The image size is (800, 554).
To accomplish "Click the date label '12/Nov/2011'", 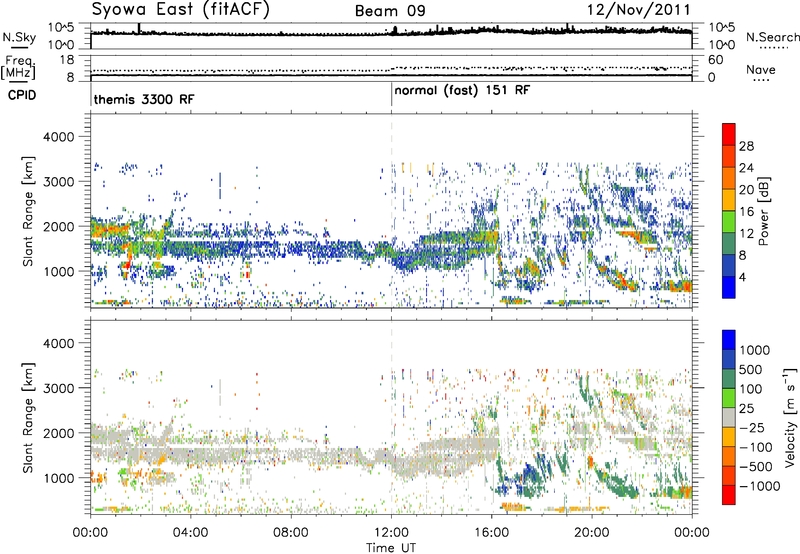I will 639,10.
